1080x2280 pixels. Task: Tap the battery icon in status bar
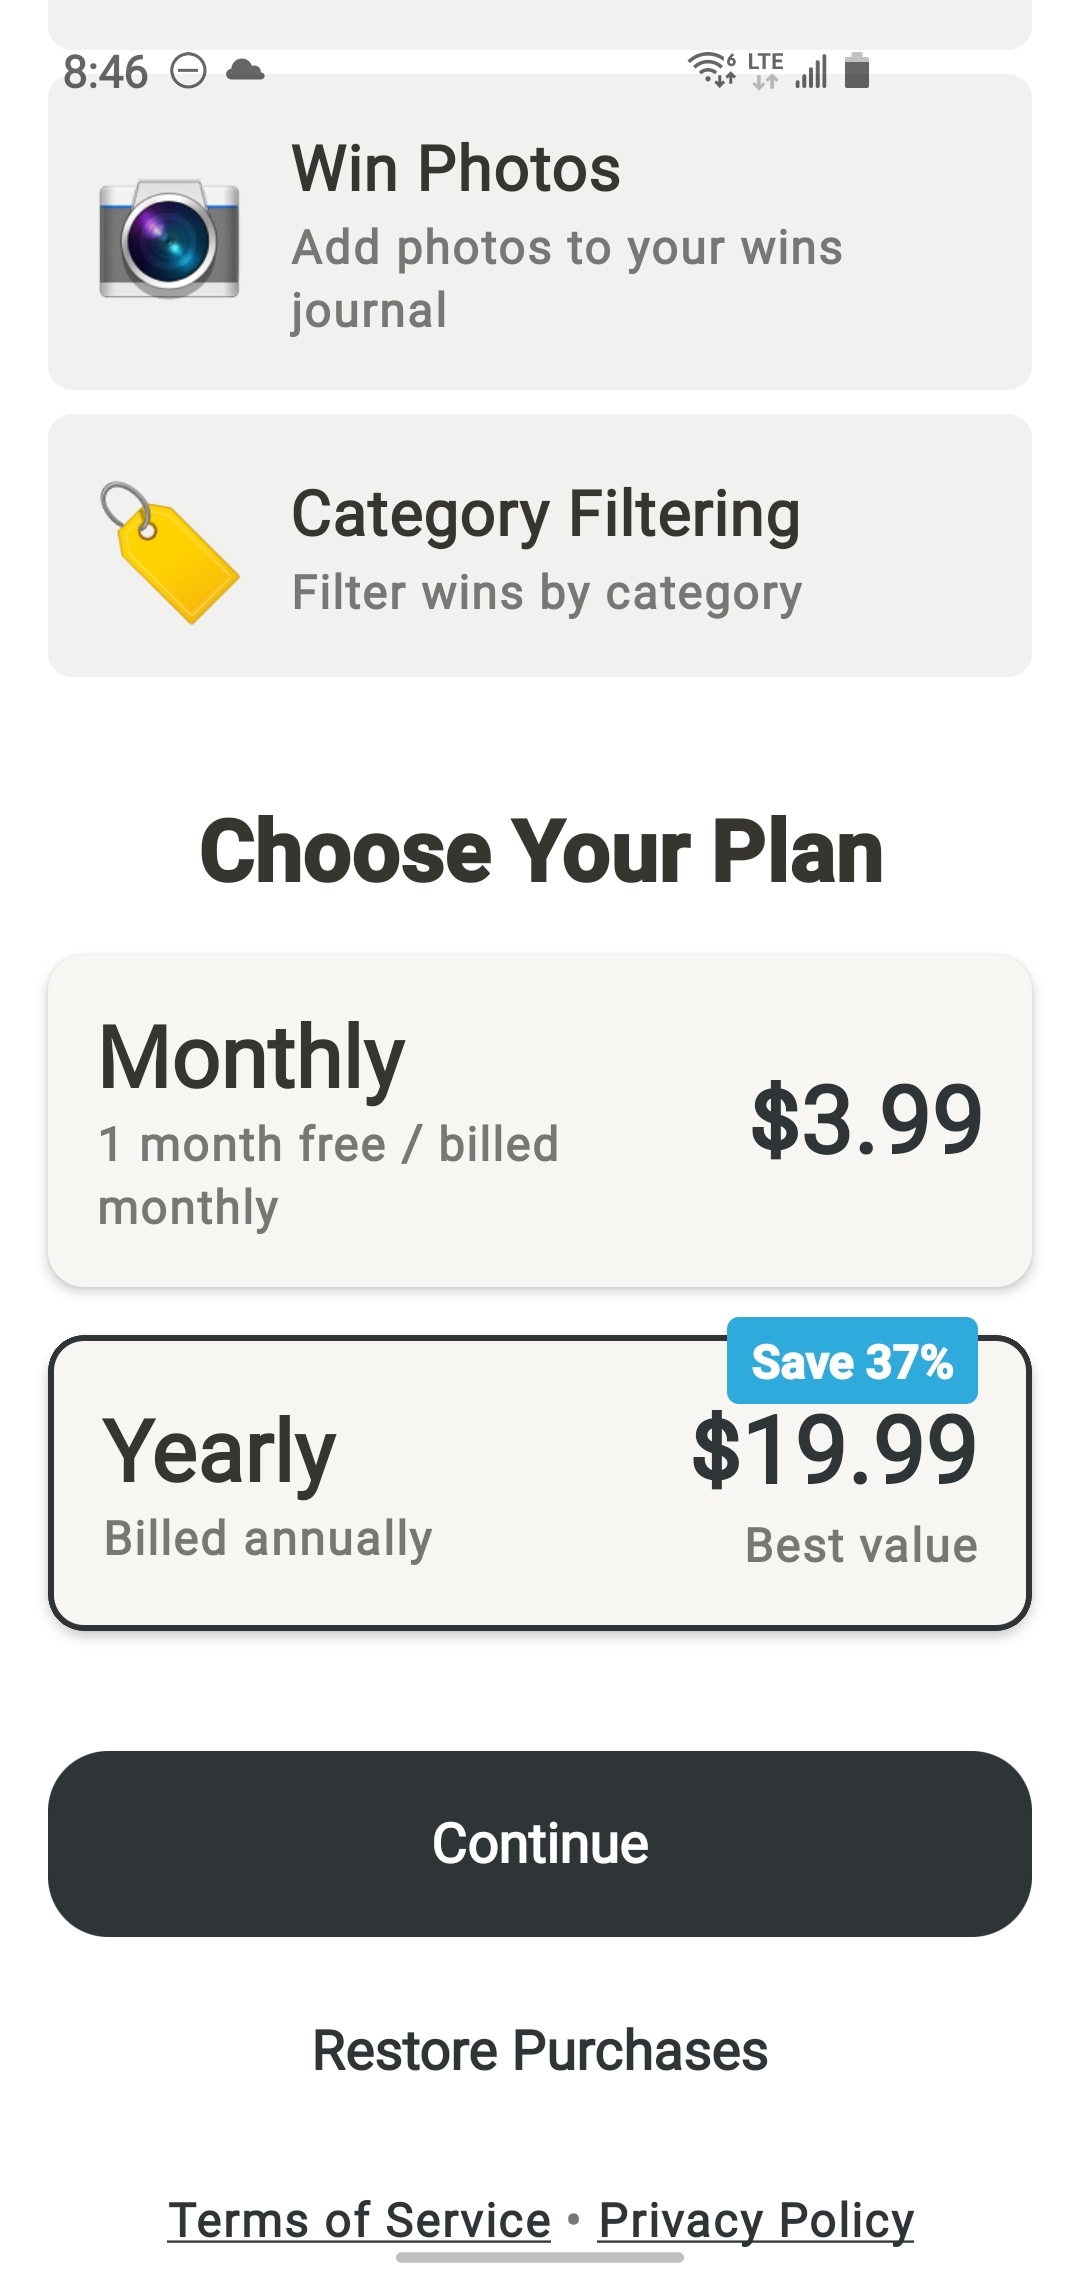tap(857, 71)
